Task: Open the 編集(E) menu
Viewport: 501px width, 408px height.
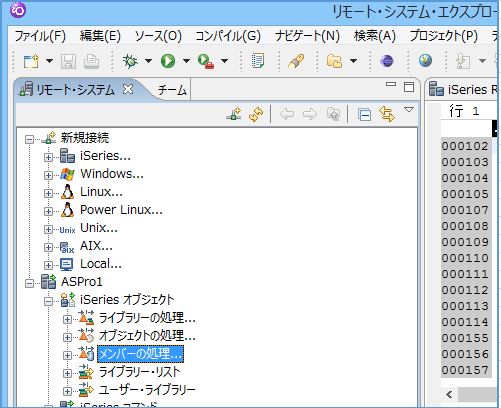Action: [100, 36]
